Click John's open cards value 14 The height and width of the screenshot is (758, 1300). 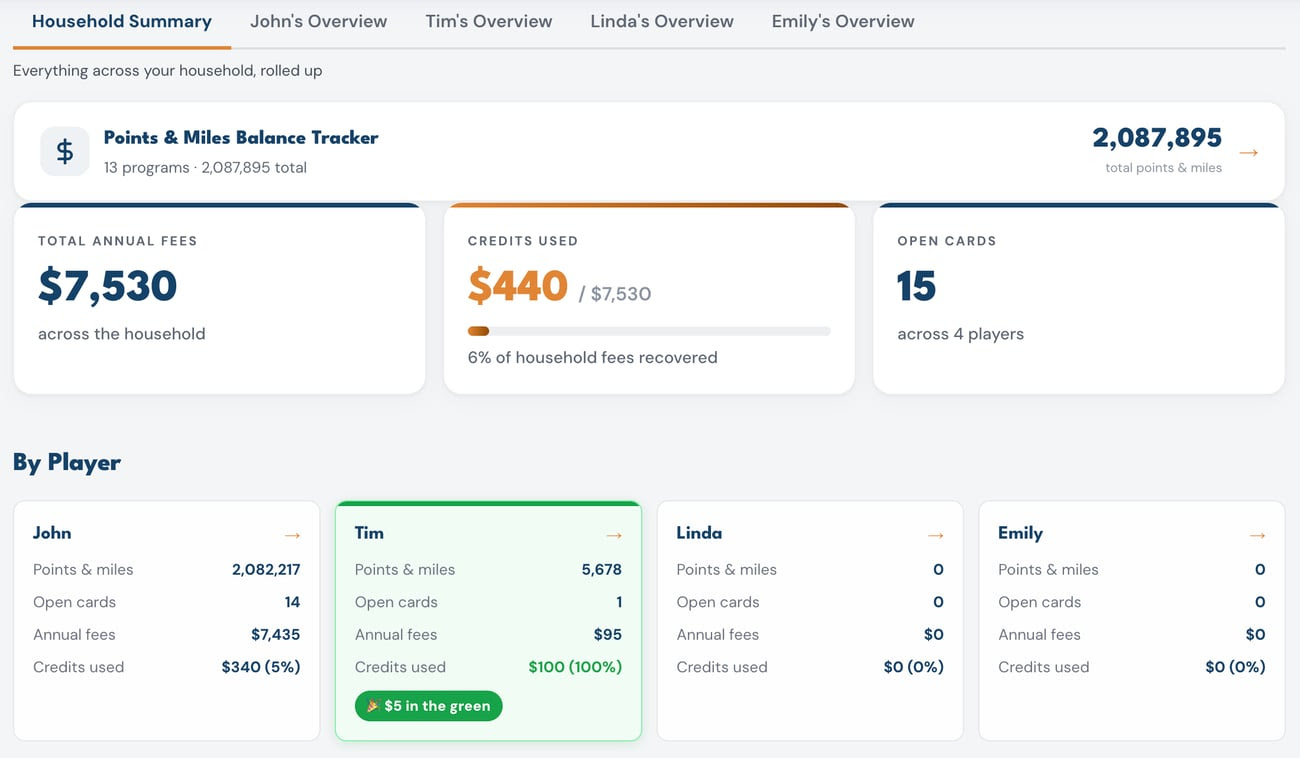tap(292, 602)
